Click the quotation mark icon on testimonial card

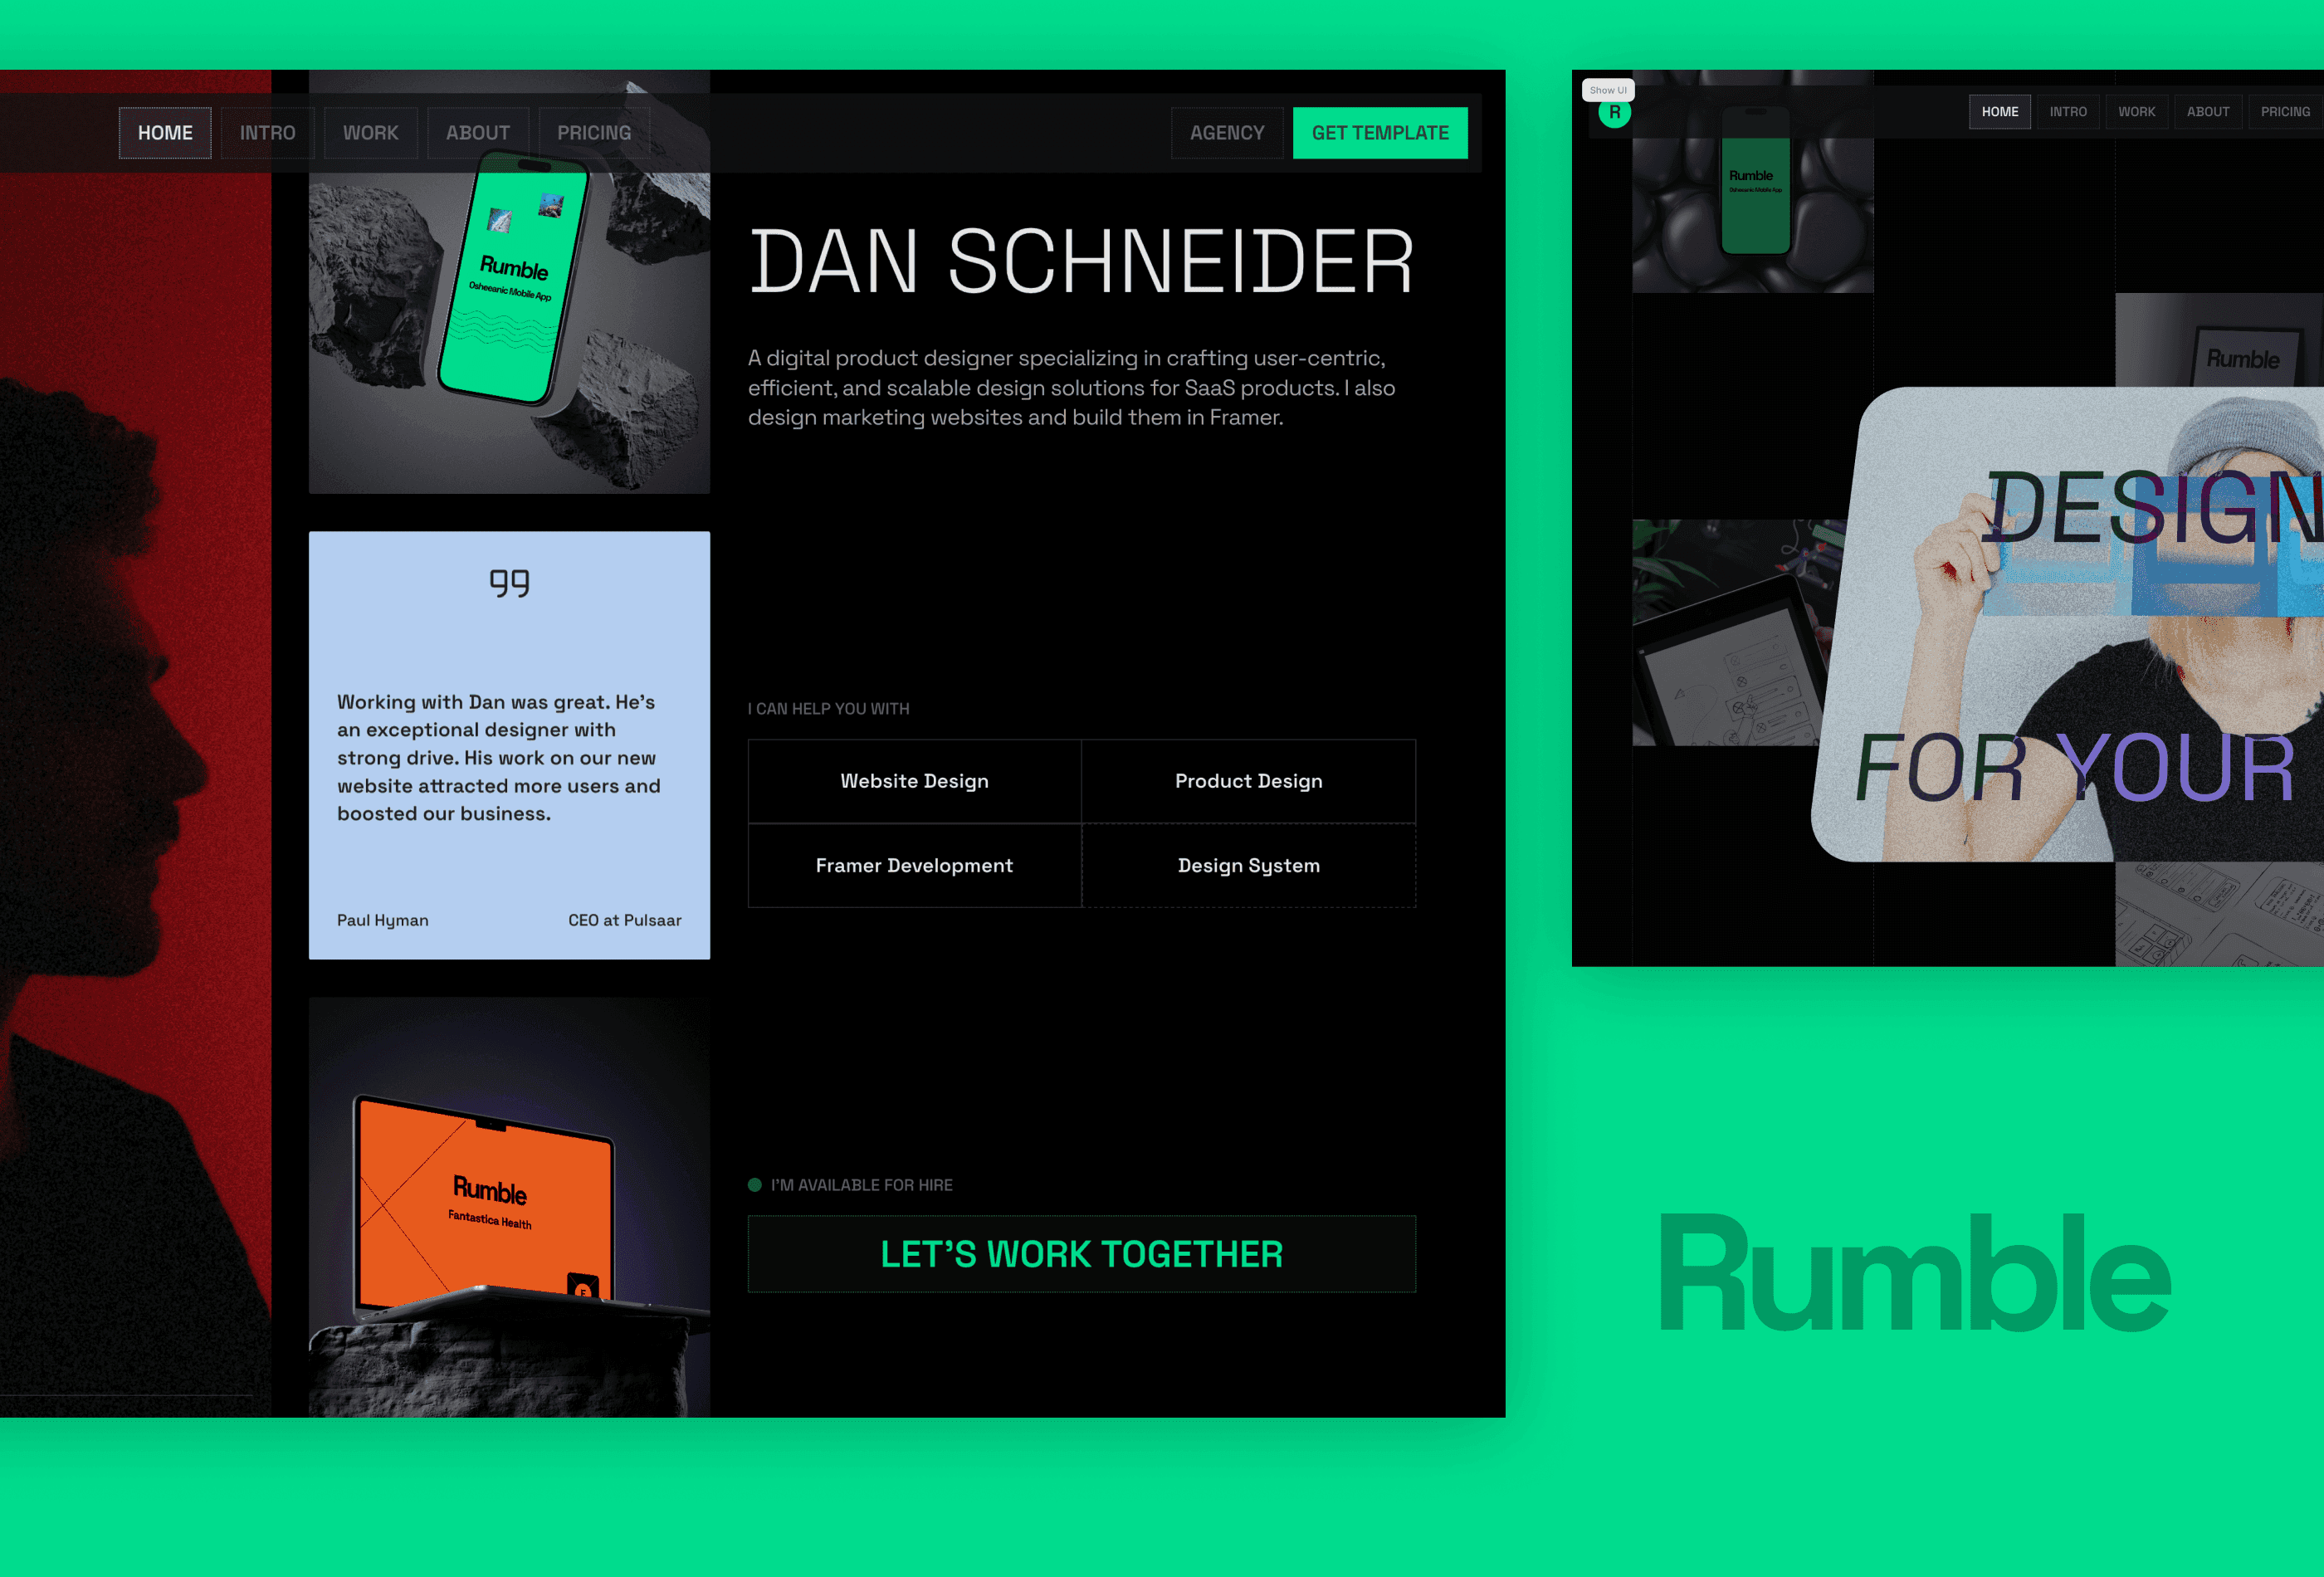coord(509,579)
